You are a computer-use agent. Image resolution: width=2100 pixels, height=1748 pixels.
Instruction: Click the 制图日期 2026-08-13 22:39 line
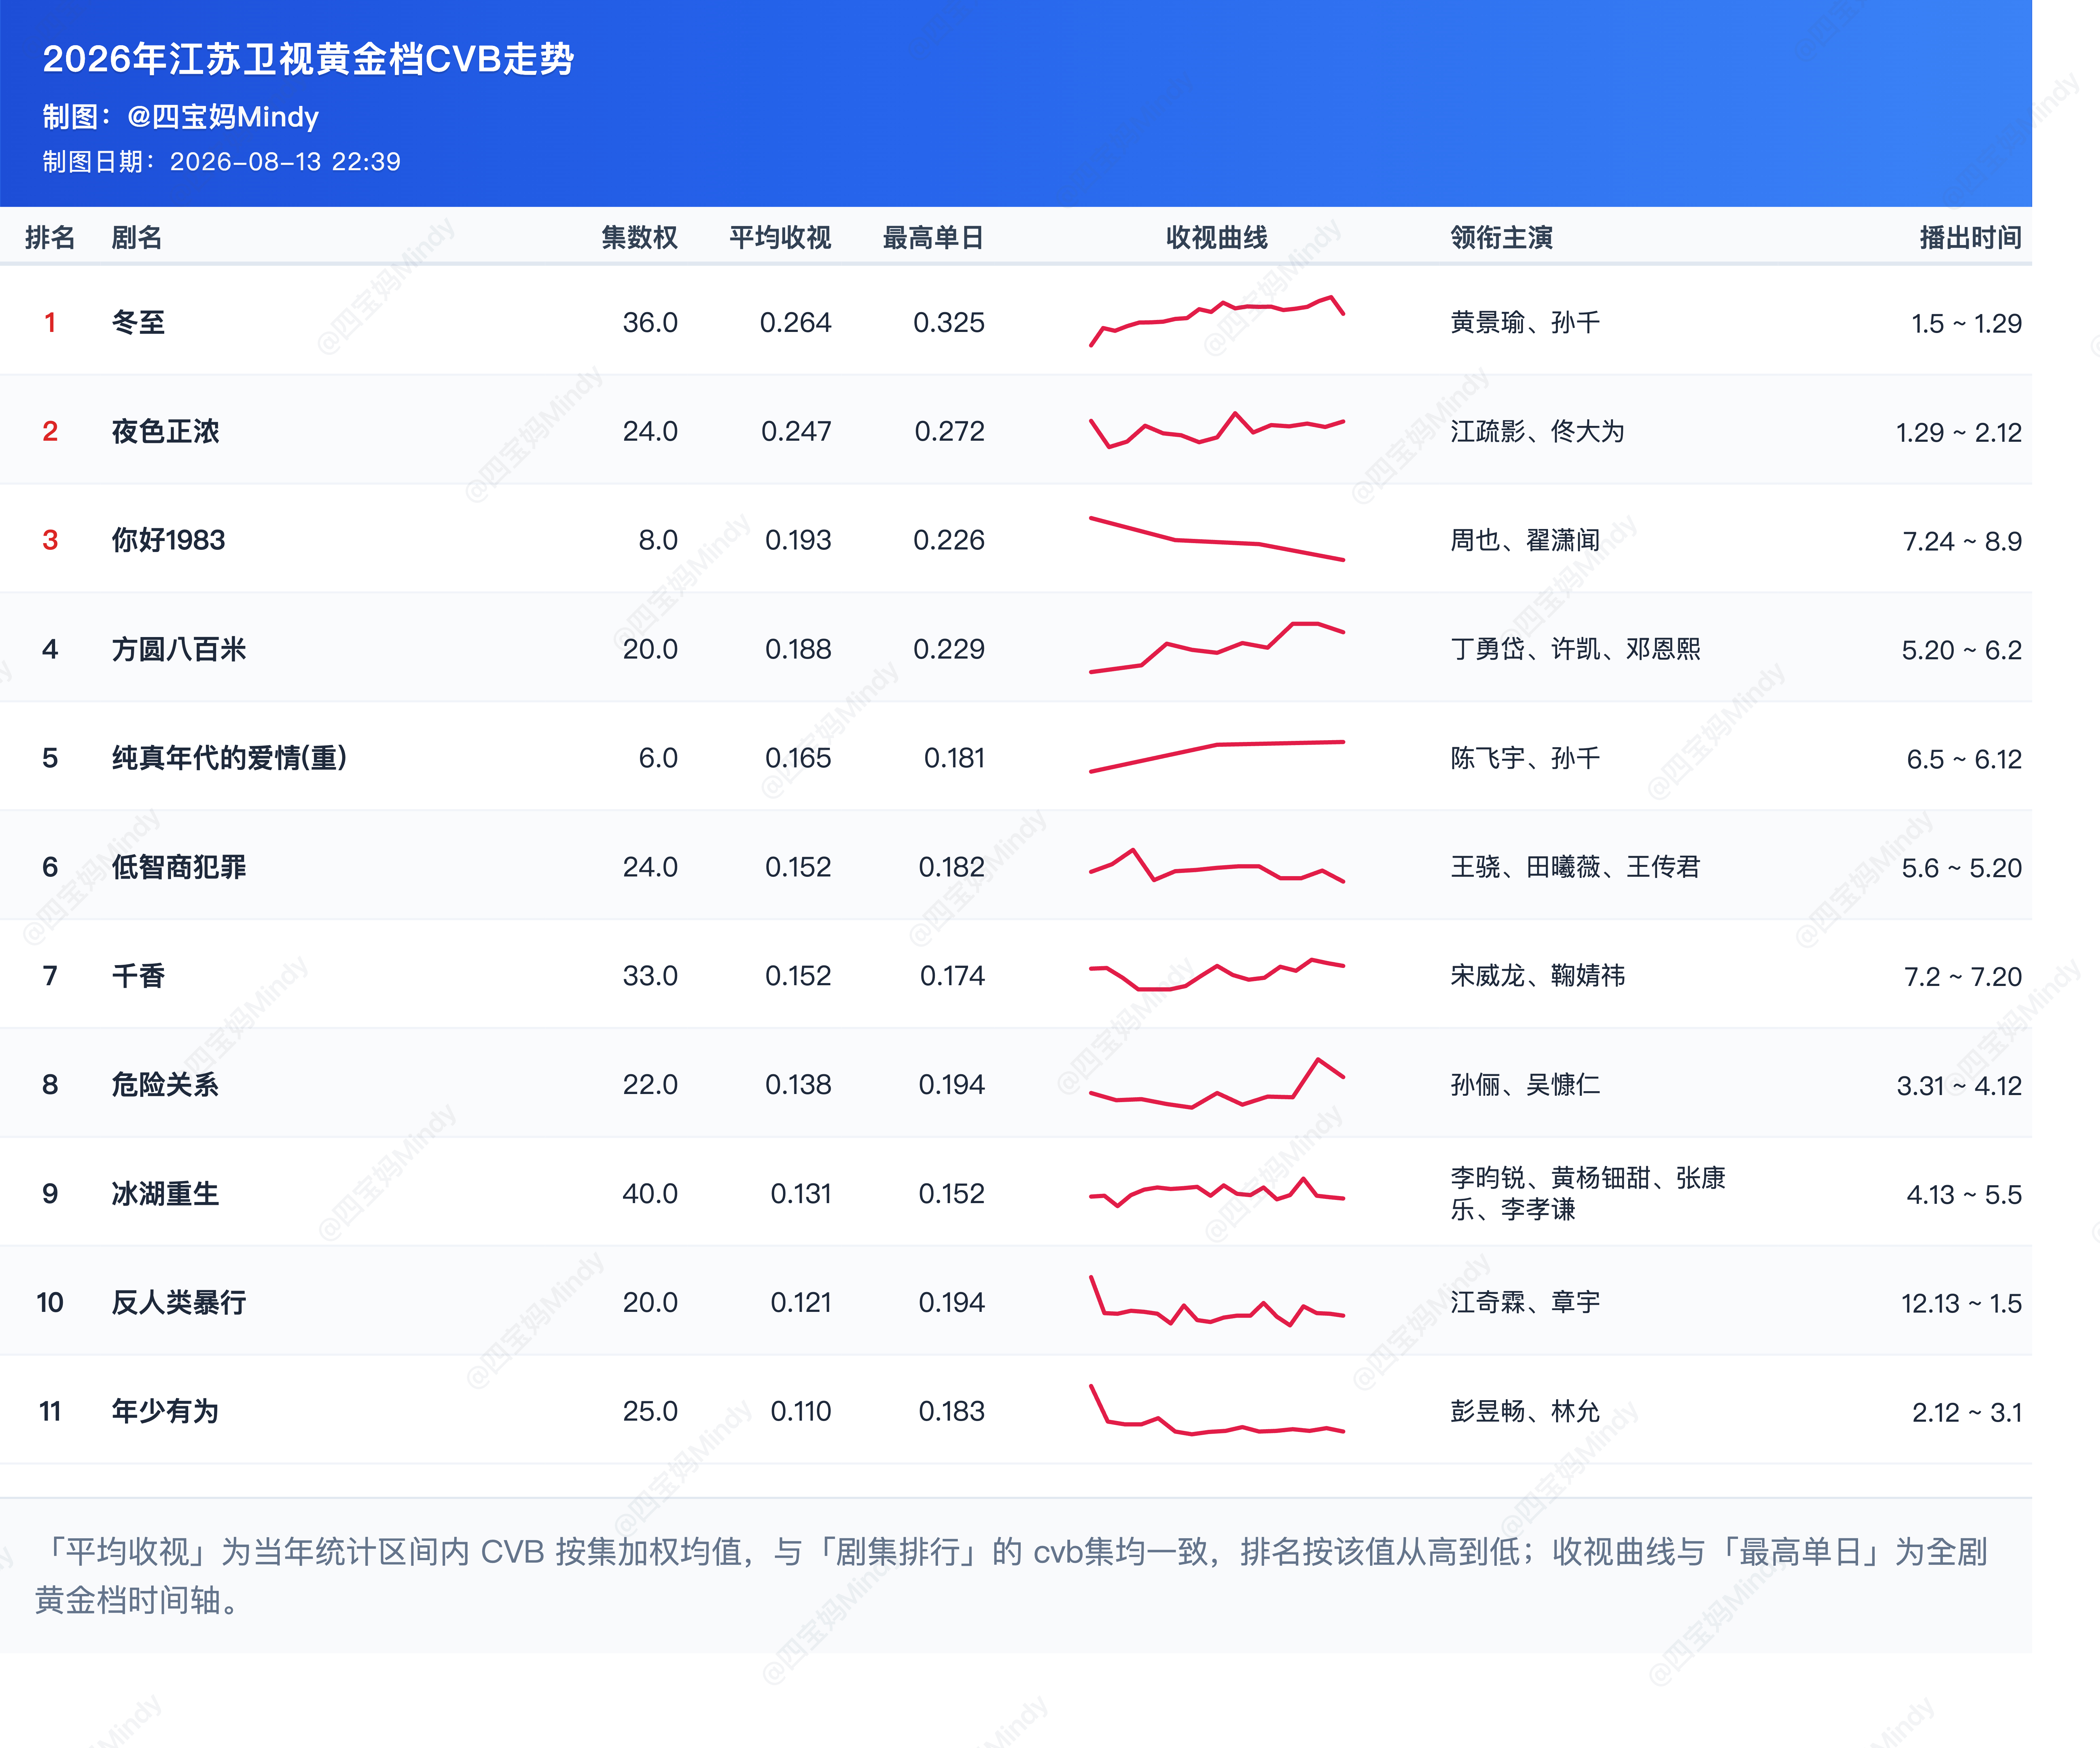(x=221, y=162)
